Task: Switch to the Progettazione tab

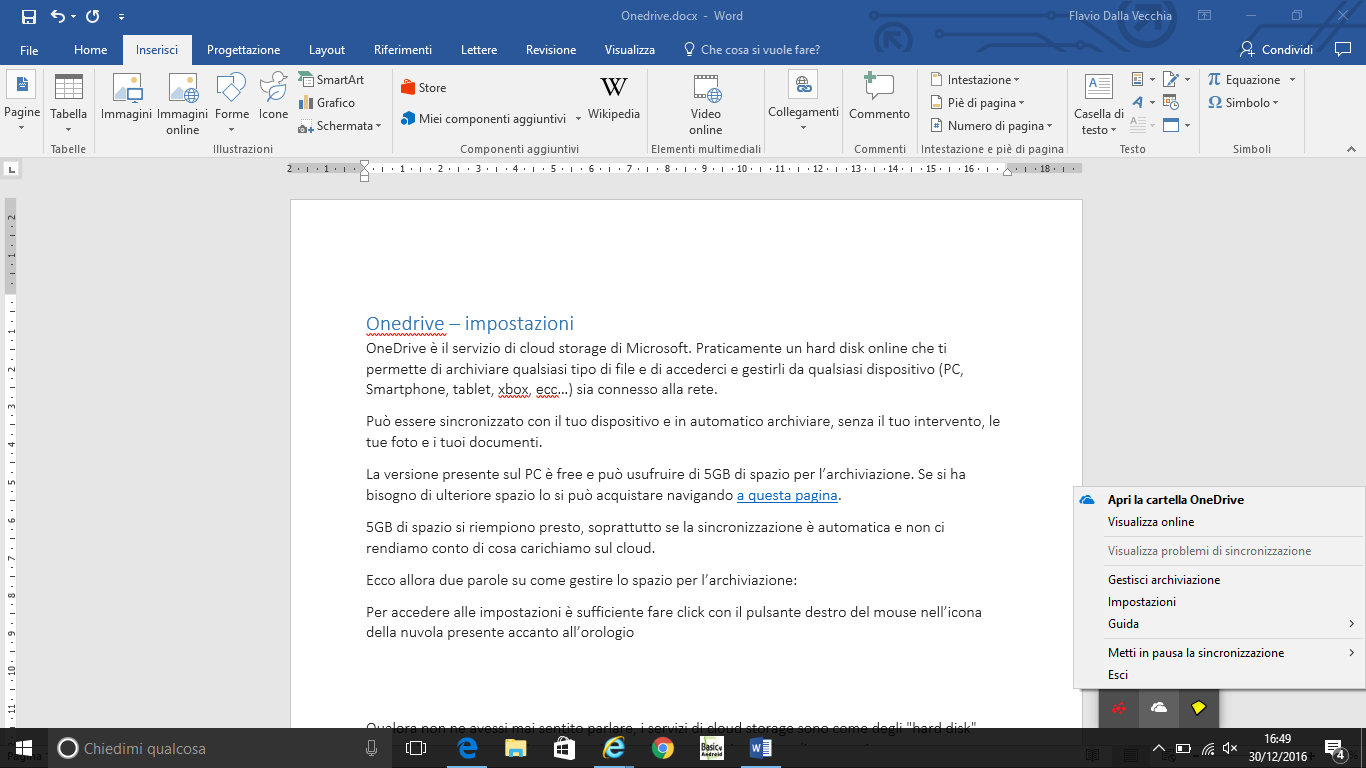Action: pyautogui.click(x=243, y=50)
